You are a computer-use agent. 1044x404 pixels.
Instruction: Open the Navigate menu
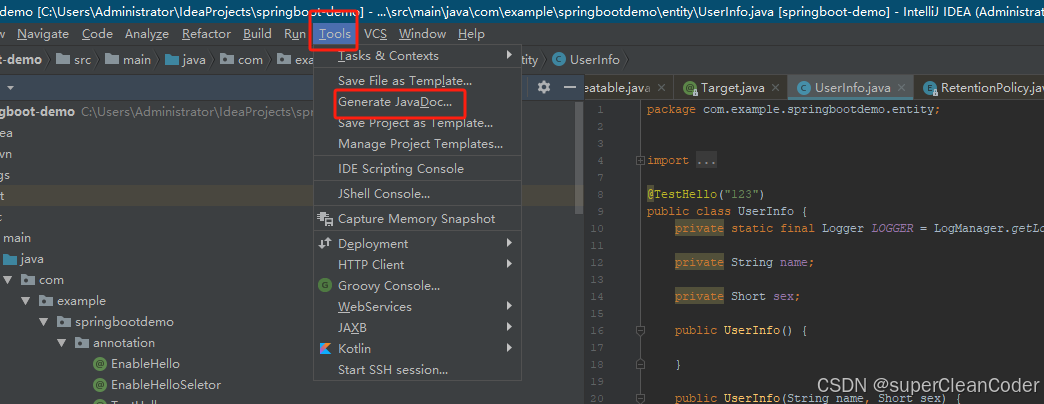tap(43, 33)
